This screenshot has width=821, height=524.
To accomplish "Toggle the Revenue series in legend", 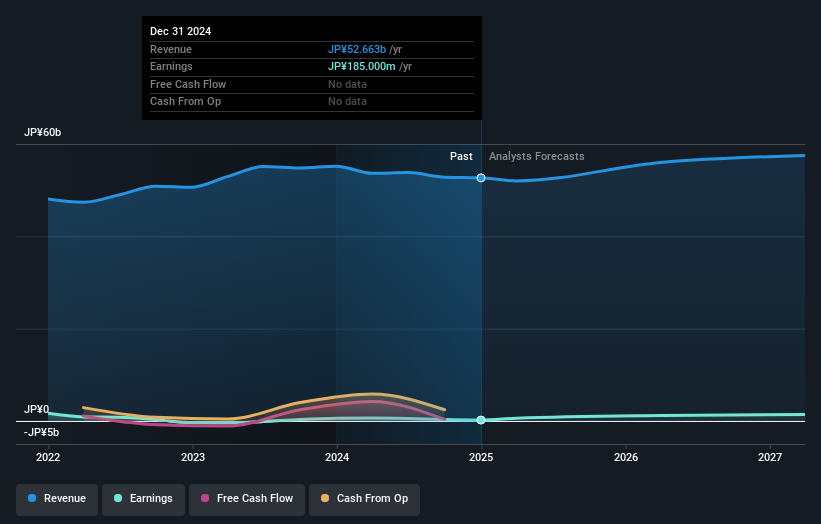I will pos(57,498).
